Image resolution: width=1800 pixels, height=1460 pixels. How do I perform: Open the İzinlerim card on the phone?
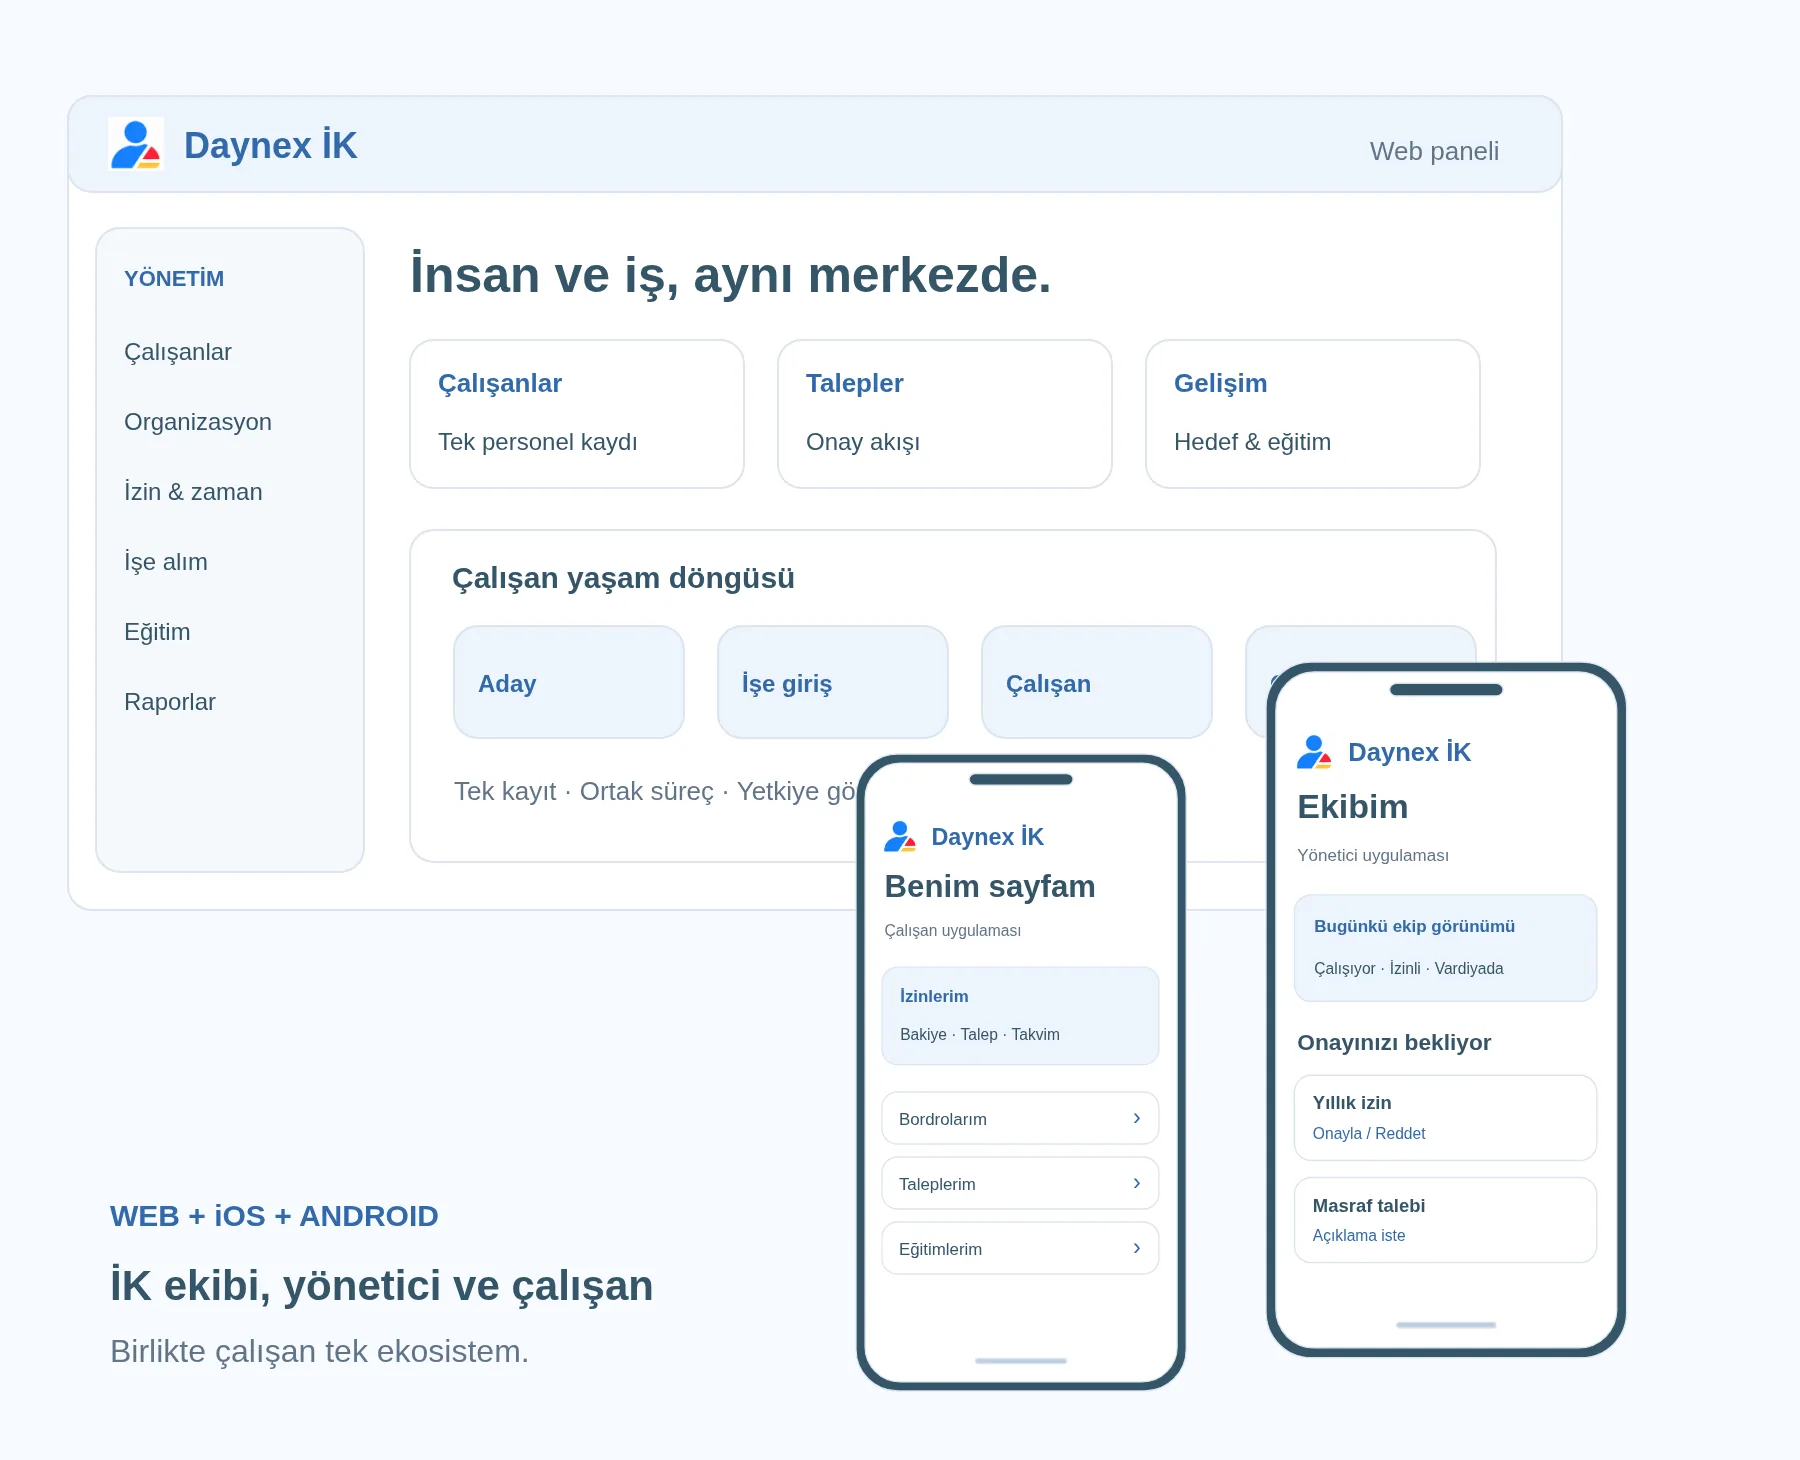(x=1020, y=1016)
